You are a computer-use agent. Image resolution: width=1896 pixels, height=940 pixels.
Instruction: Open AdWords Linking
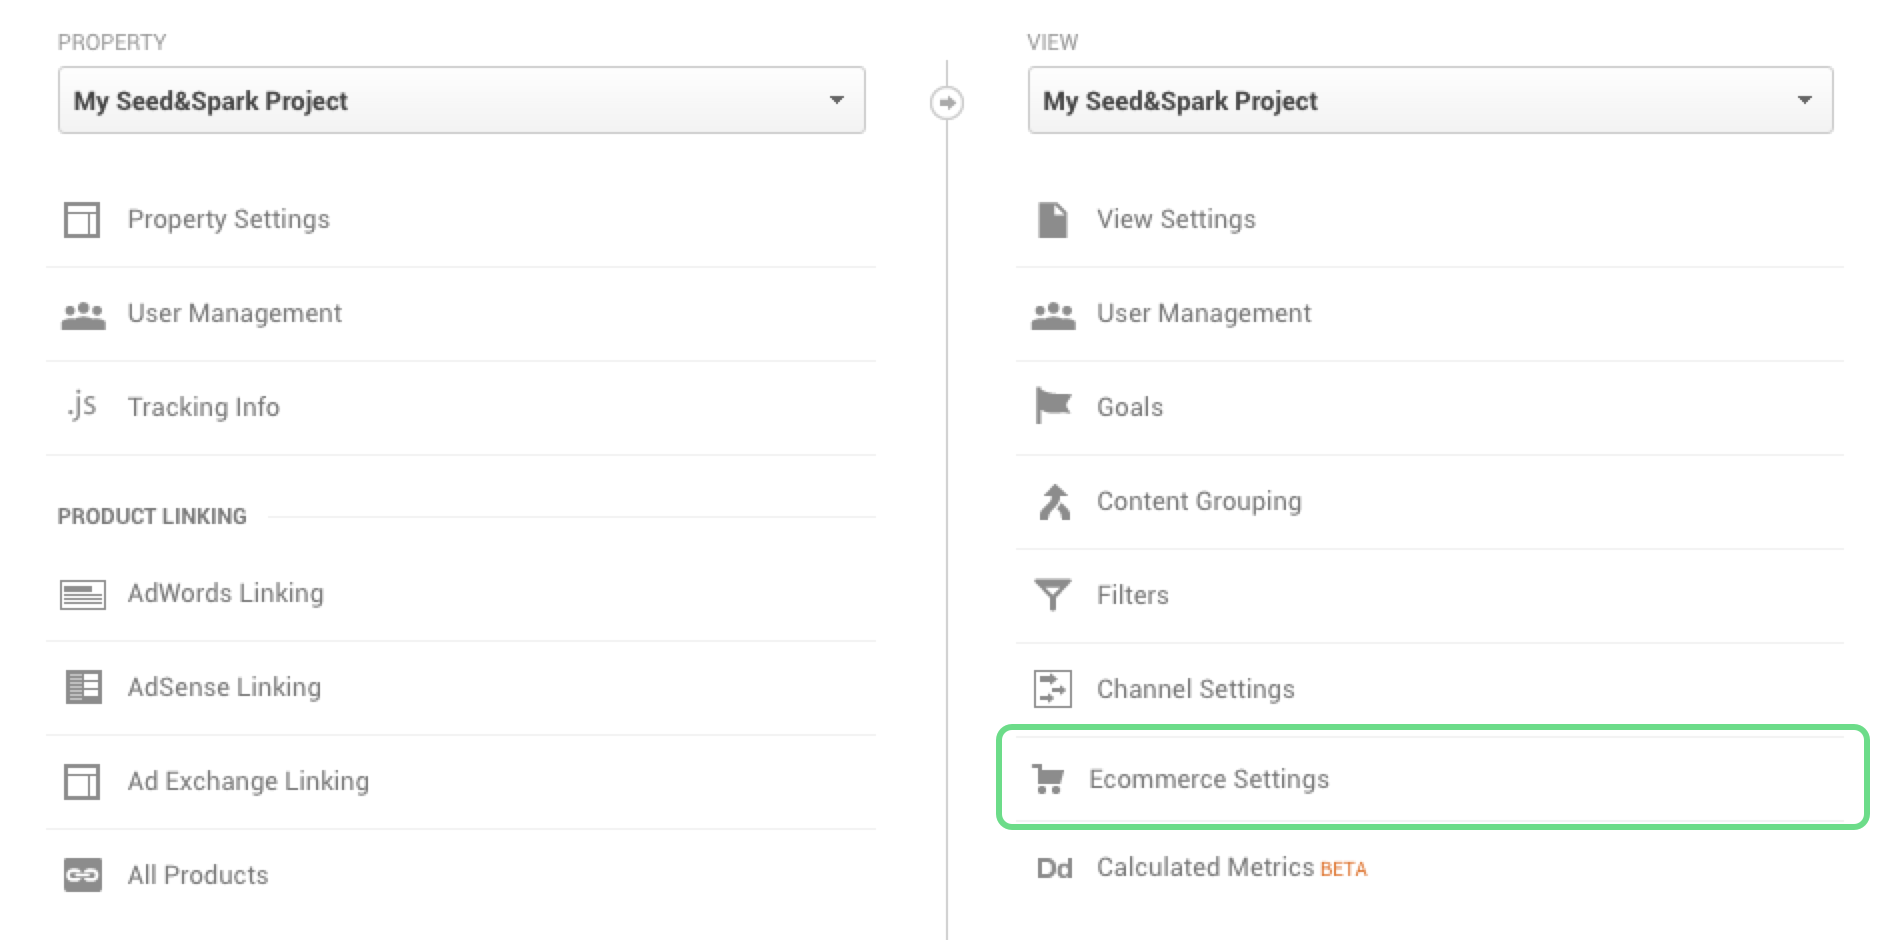point(225,594)
